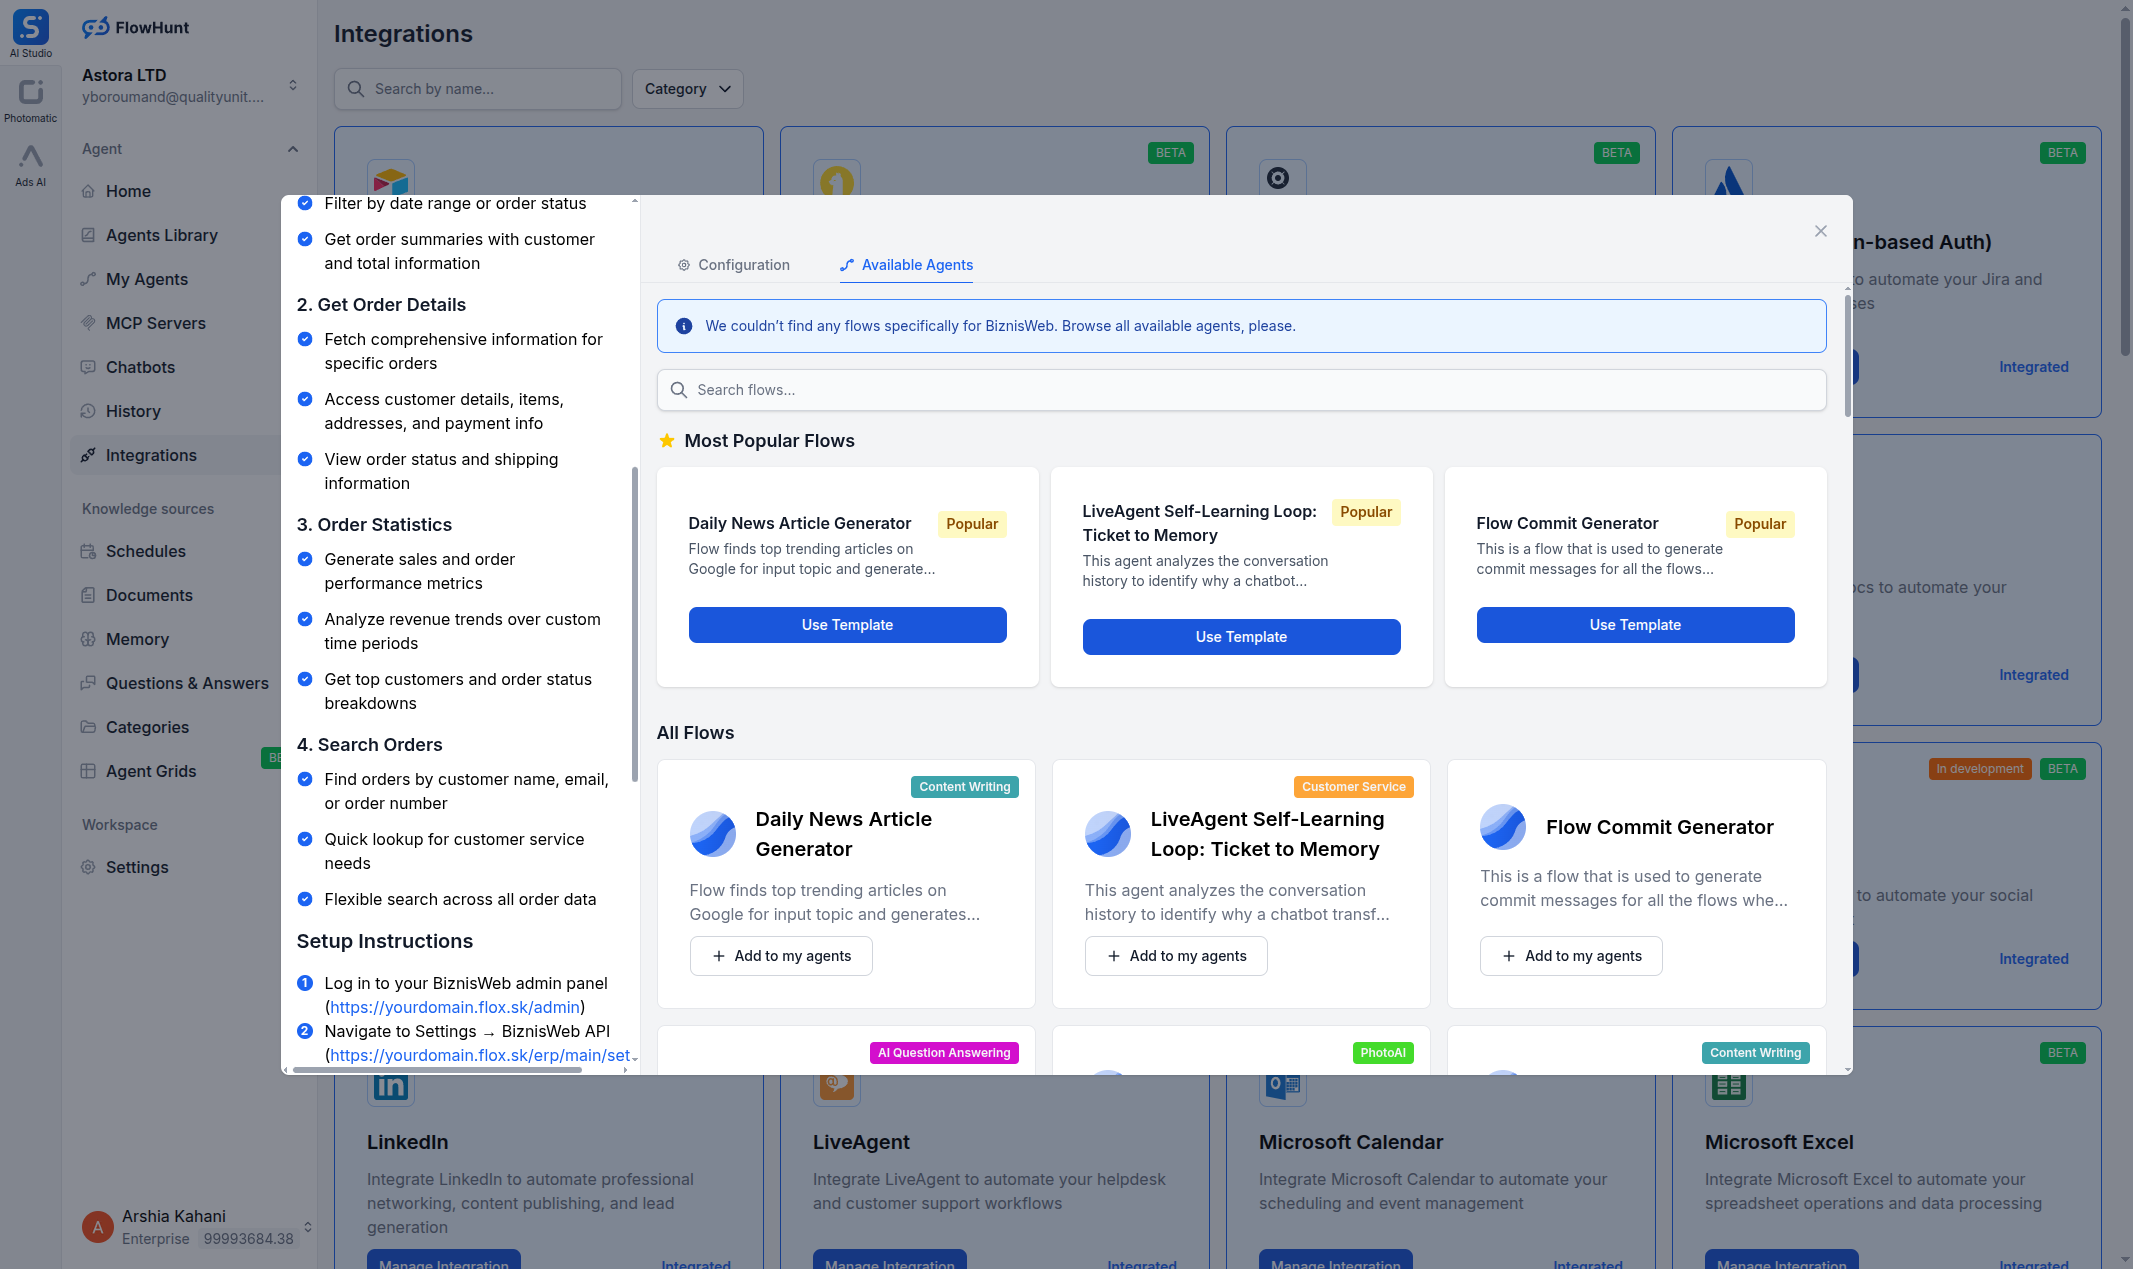This screenshot has width=2133, height=1269.
Task: Click Use Template for Daily News Article Generator
Action: [846, 625]
